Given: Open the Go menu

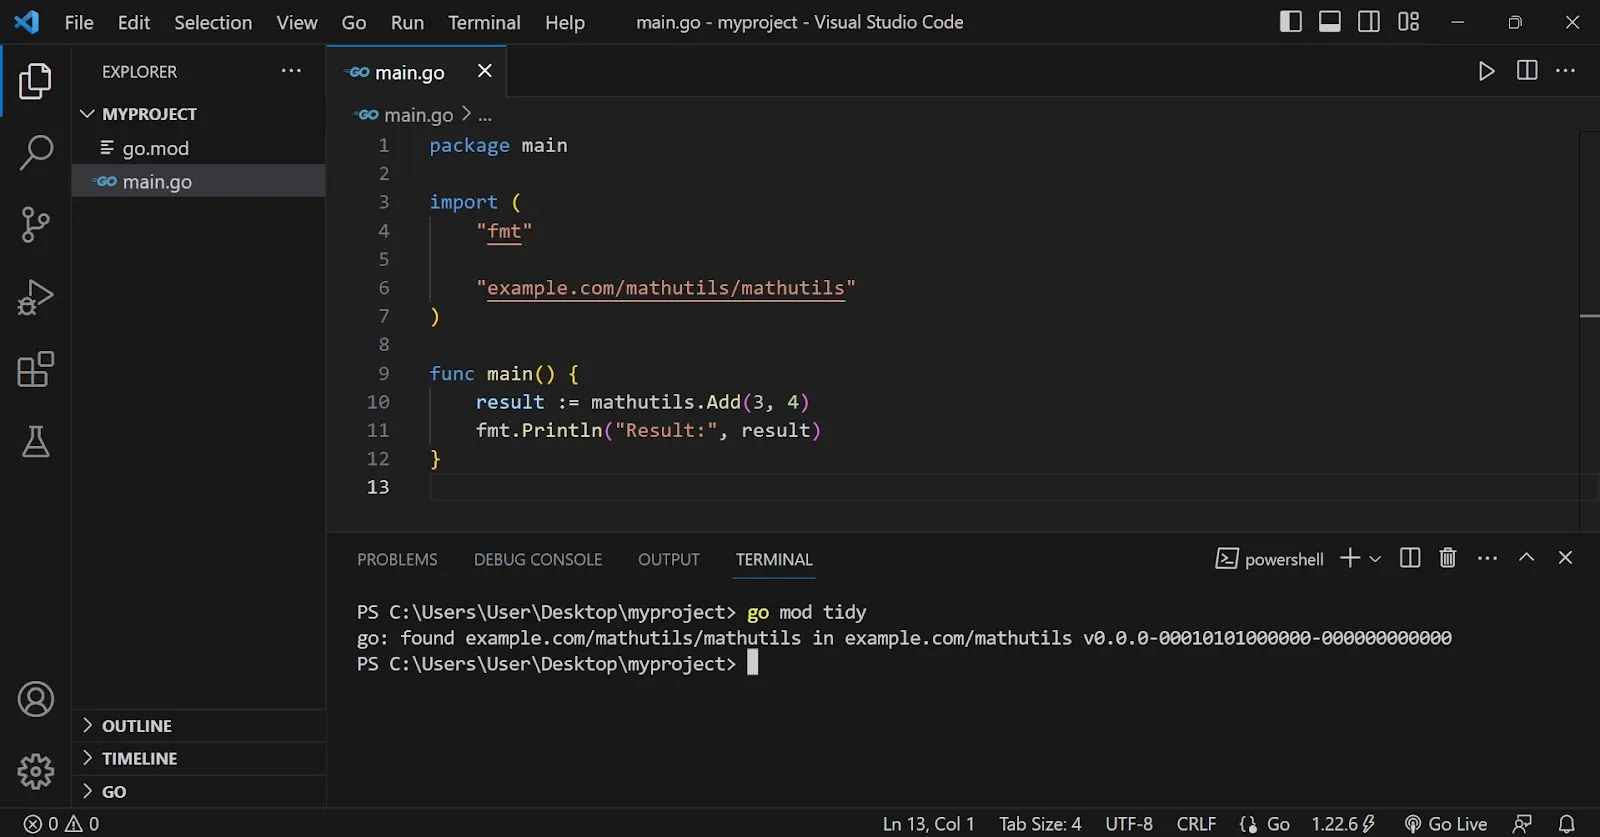Looking at the screenshot, I should coord(354,22).
